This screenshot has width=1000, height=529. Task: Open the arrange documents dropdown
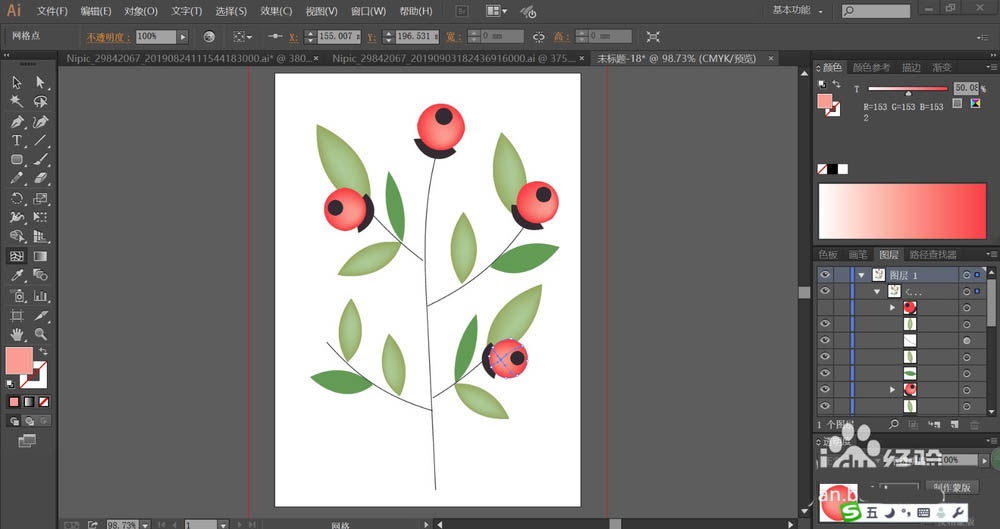(497, 11)
